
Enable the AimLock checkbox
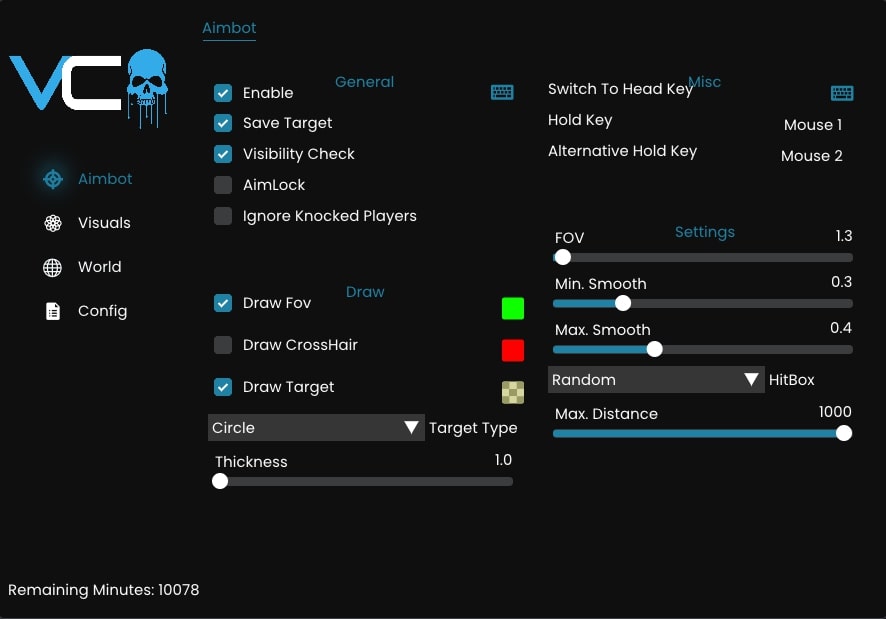[223, 185]
